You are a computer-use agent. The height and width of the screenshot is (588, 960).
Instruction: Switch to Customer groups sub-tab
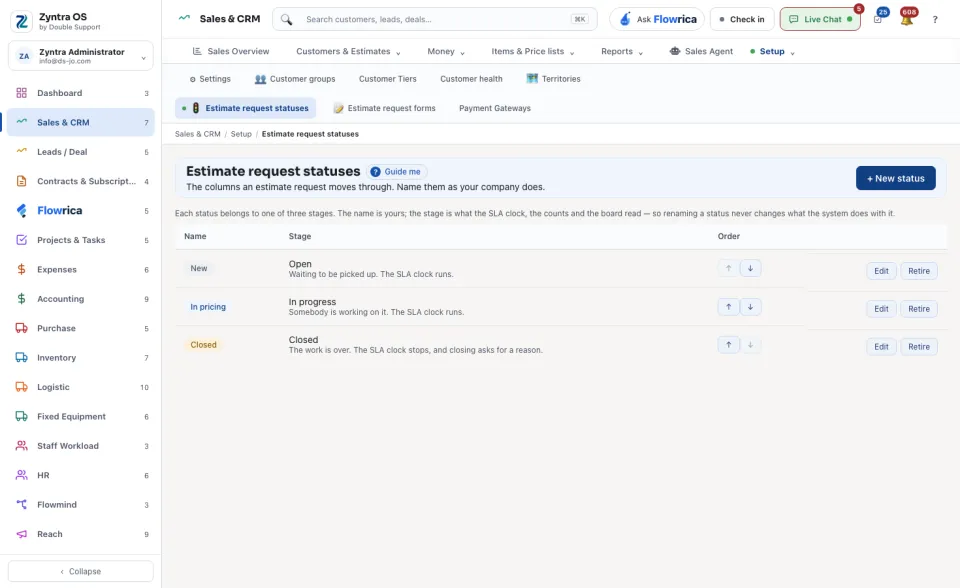tap(295, 79)
